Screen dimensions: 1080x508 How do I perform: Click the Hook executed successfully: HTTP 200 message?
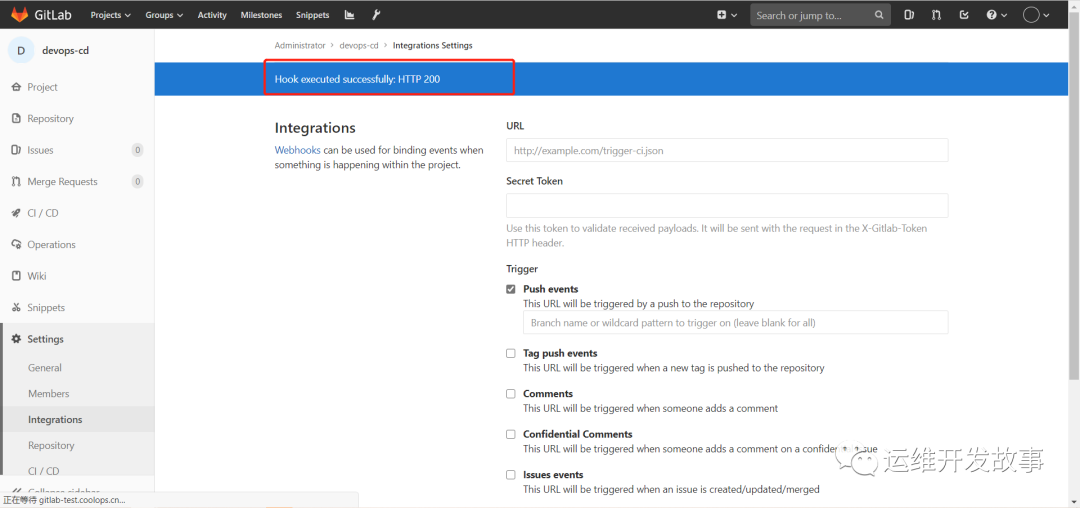(x=357, y=79)
